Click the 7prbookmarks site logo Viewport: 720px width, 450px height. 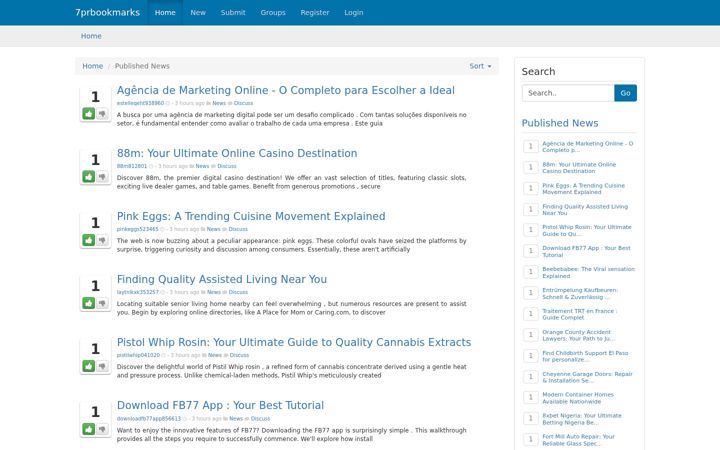pyautogui.click(x=107, y=12)
